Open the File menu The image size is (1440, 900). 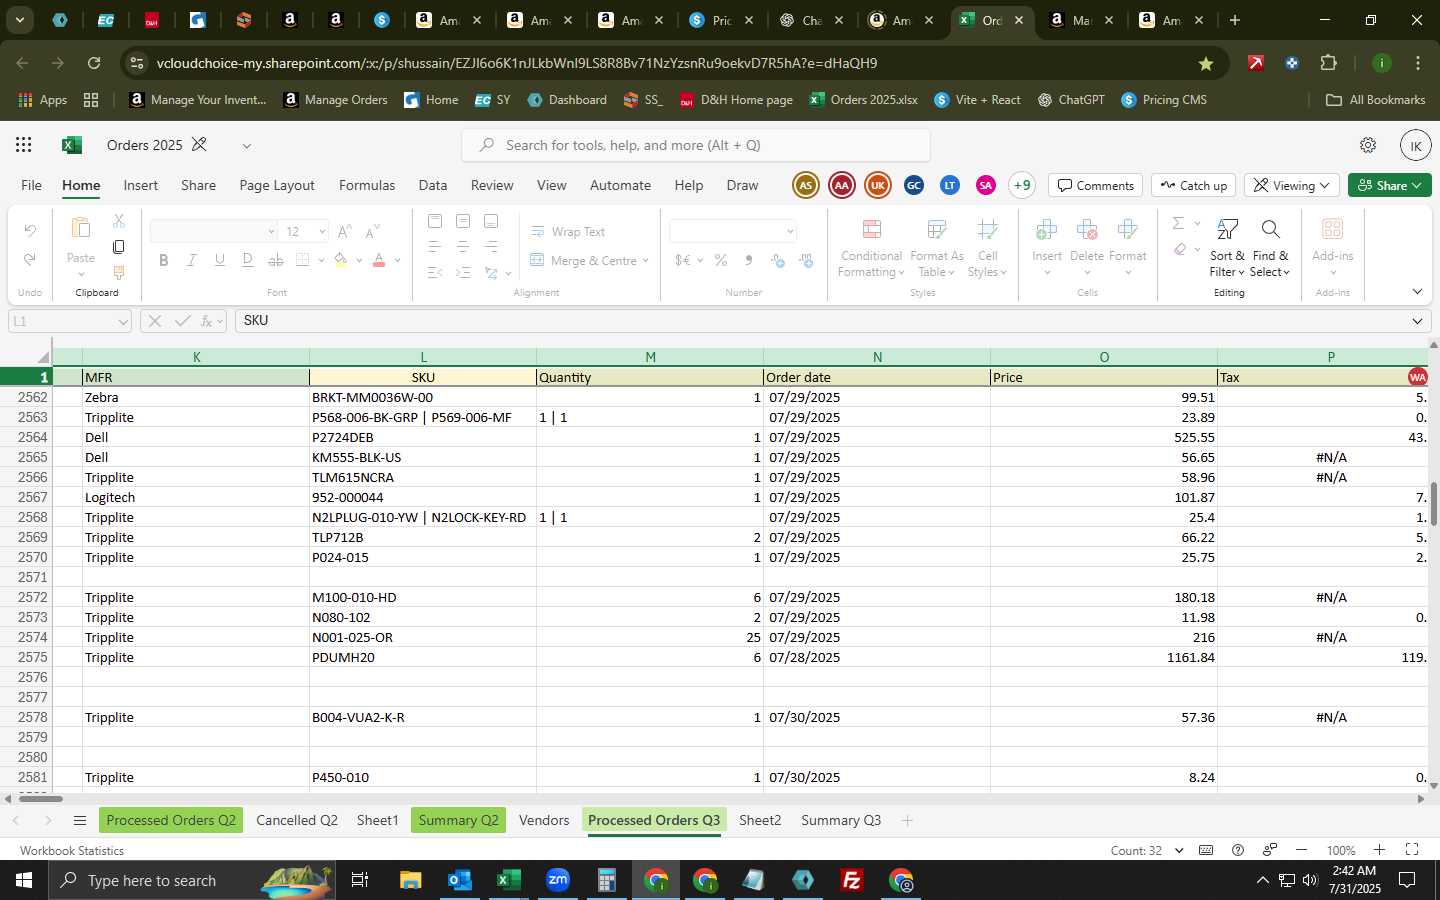pyautogui.click(x=32, y=185)
